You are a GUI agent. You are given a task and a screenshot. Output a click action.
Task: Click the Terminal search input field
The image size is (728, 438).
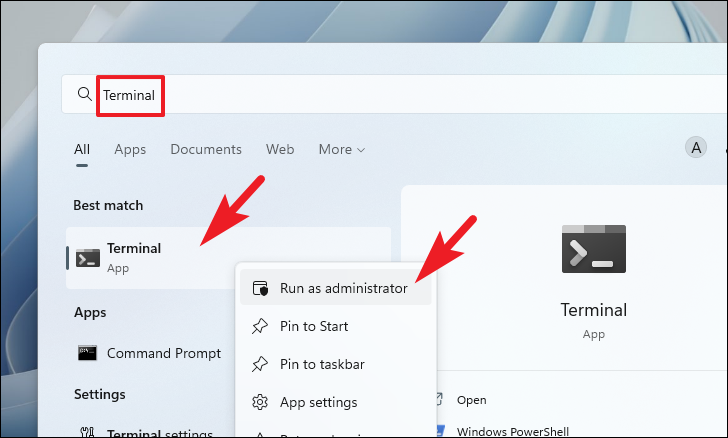click(x=394, y=94)
